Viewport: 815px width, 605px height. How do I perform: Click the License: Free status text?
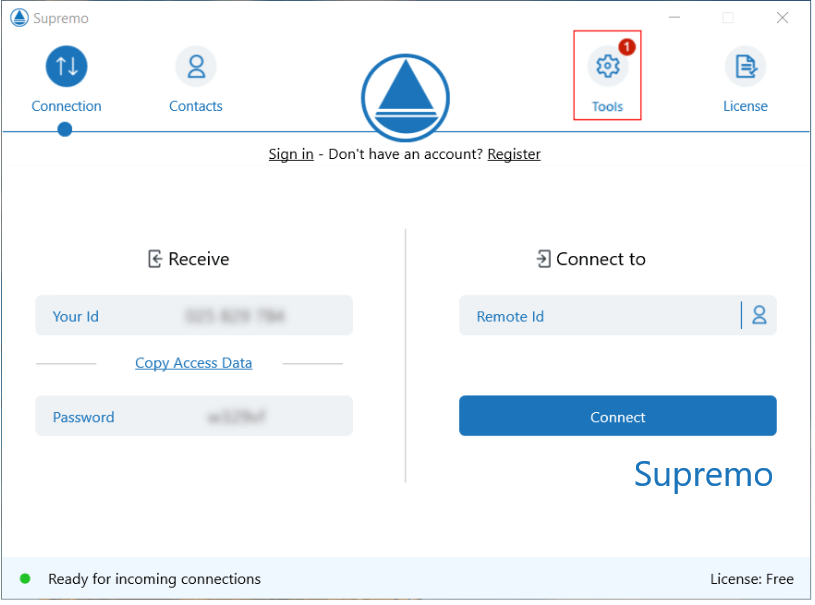coord(751,579)
